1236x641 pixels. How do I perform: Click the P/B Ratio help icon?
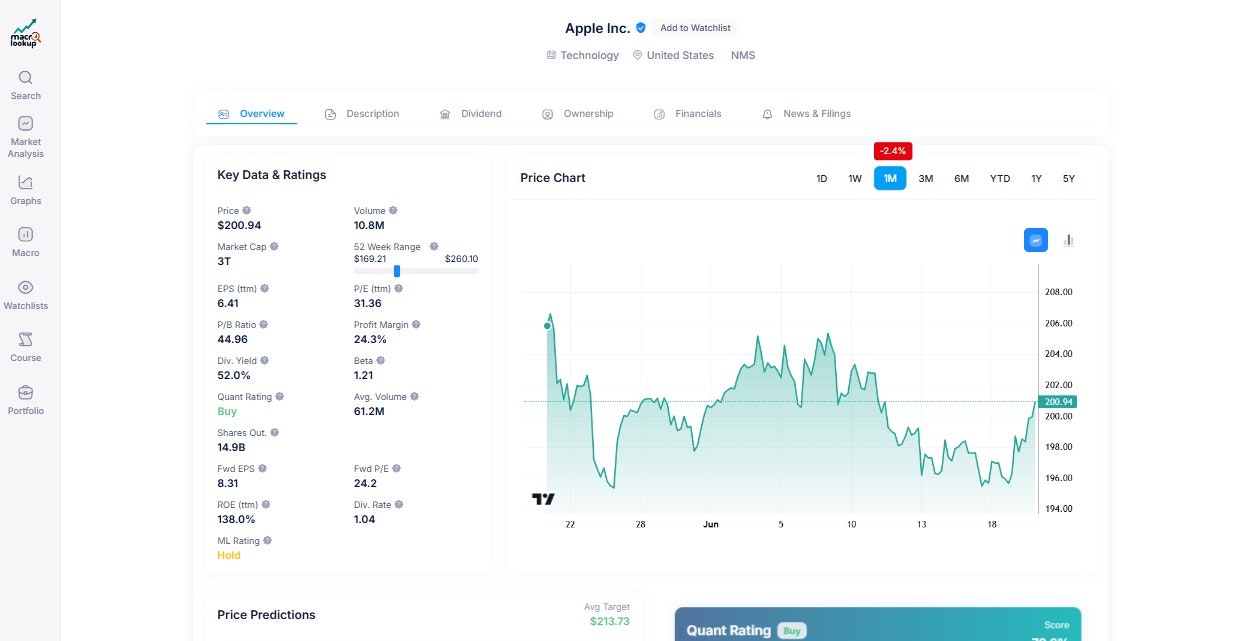[x=264, y=325]
